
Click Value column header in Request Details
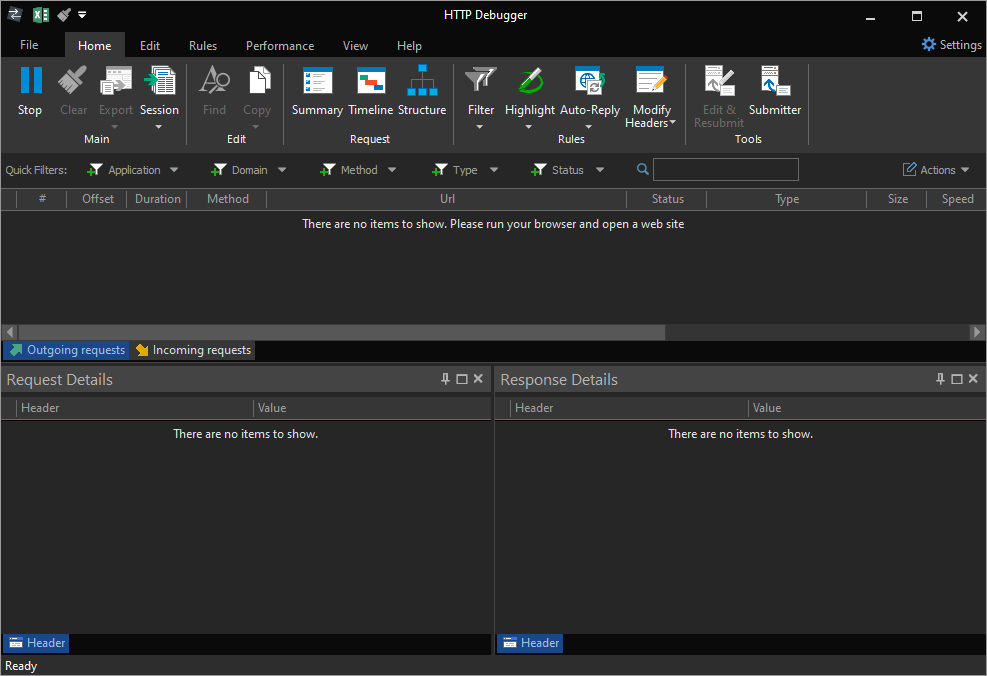pyautogui.click(x=372, y=408)
